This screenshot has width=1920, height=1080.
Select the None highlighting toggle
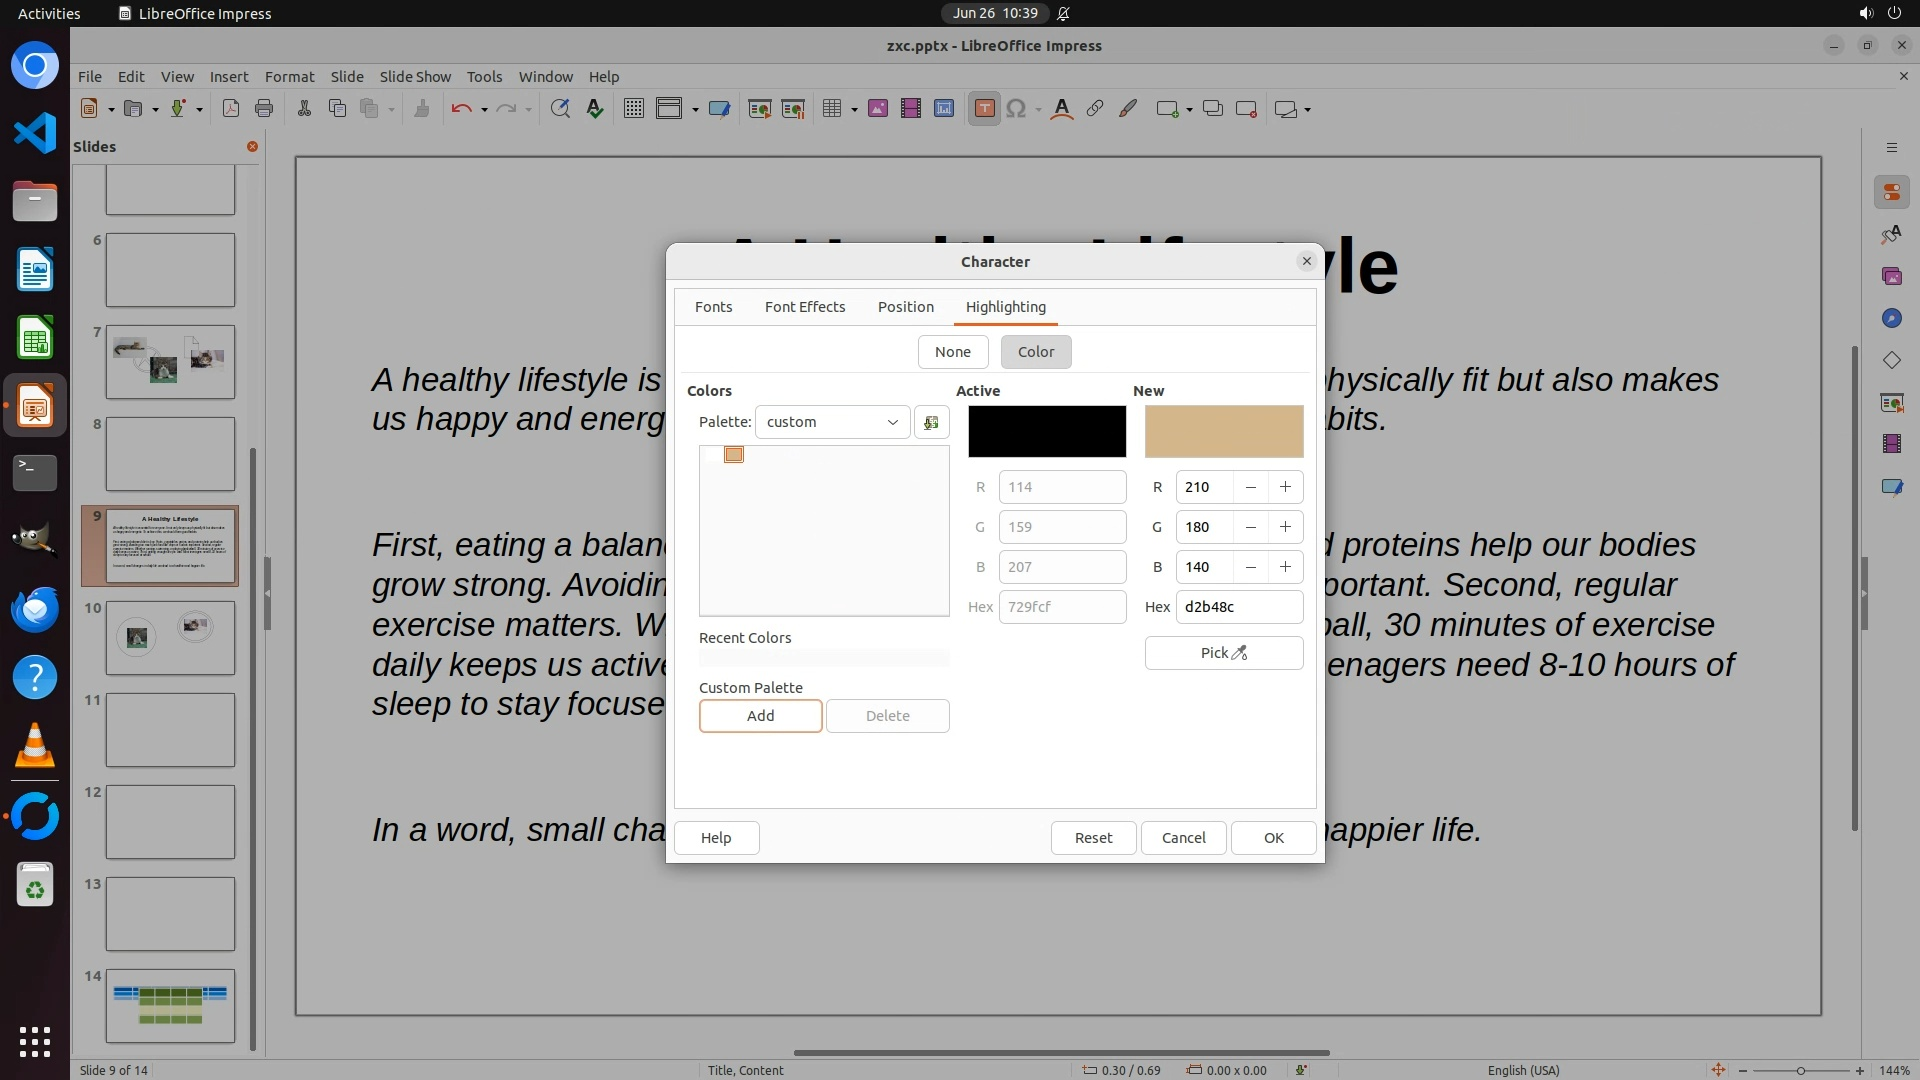tap(952, 352)
